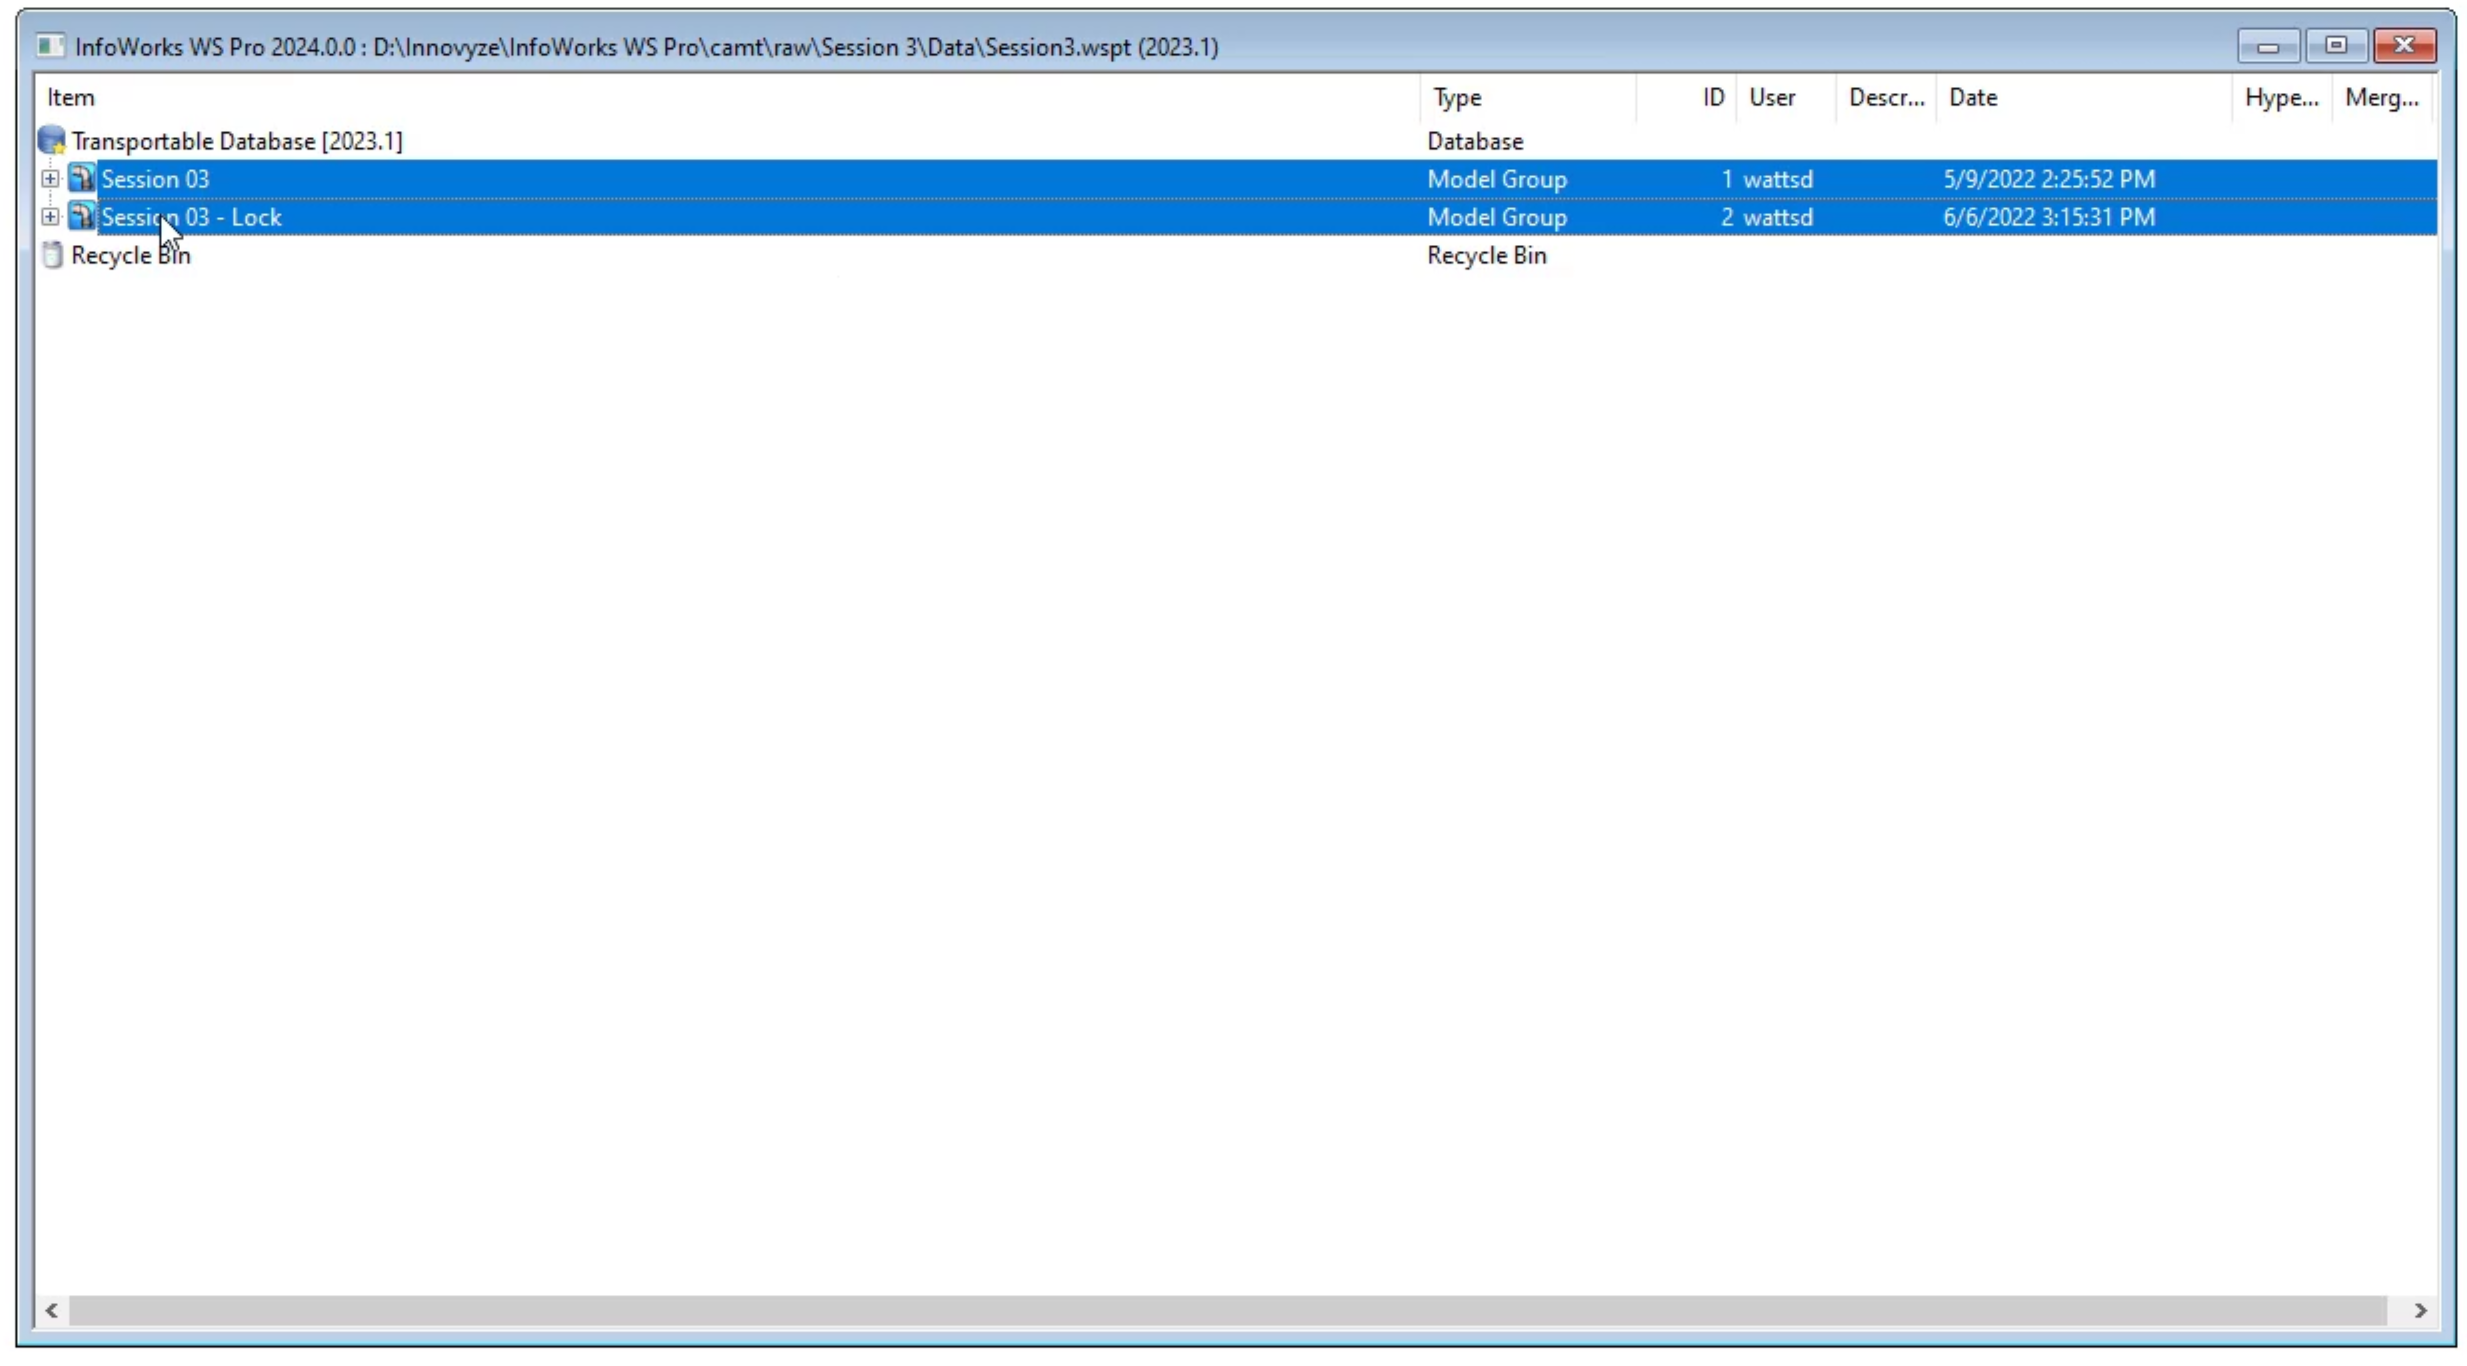Image resolution: width=2467 pixels, height=1366 pixels.
Task: Click the date 5/9/2022 2:25:52 PM
Action: 2049,179
